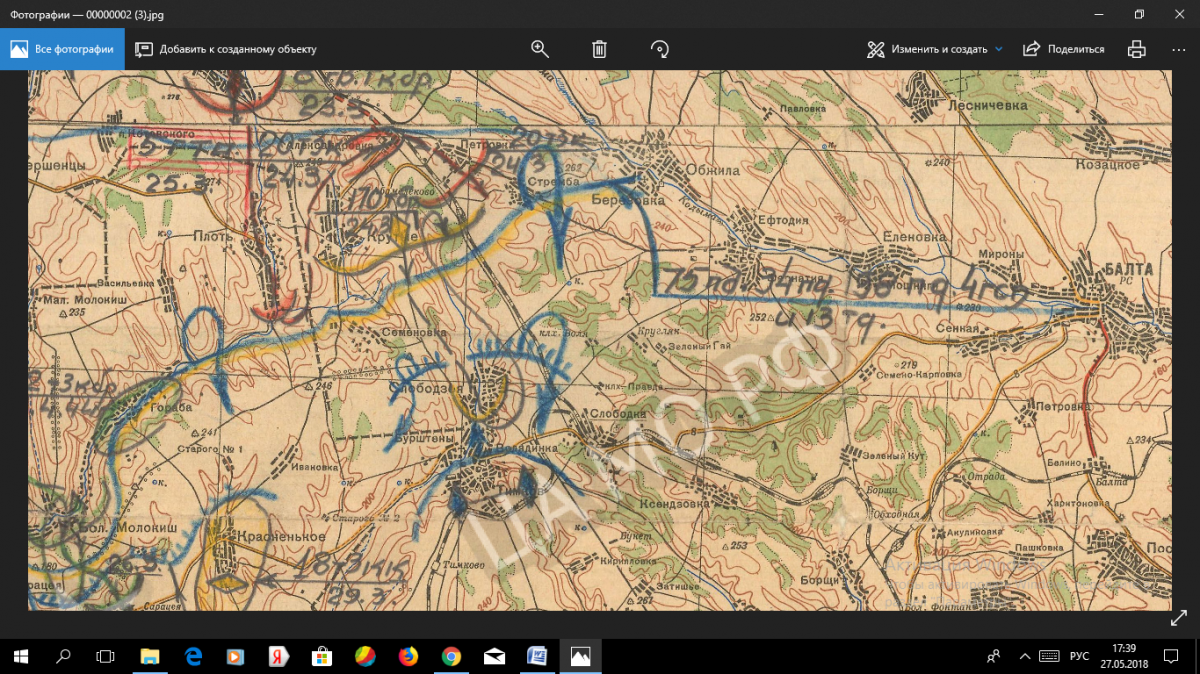Launch Google Chrome from taskbar
This screenshot has width=1200, height=674.
451,657
